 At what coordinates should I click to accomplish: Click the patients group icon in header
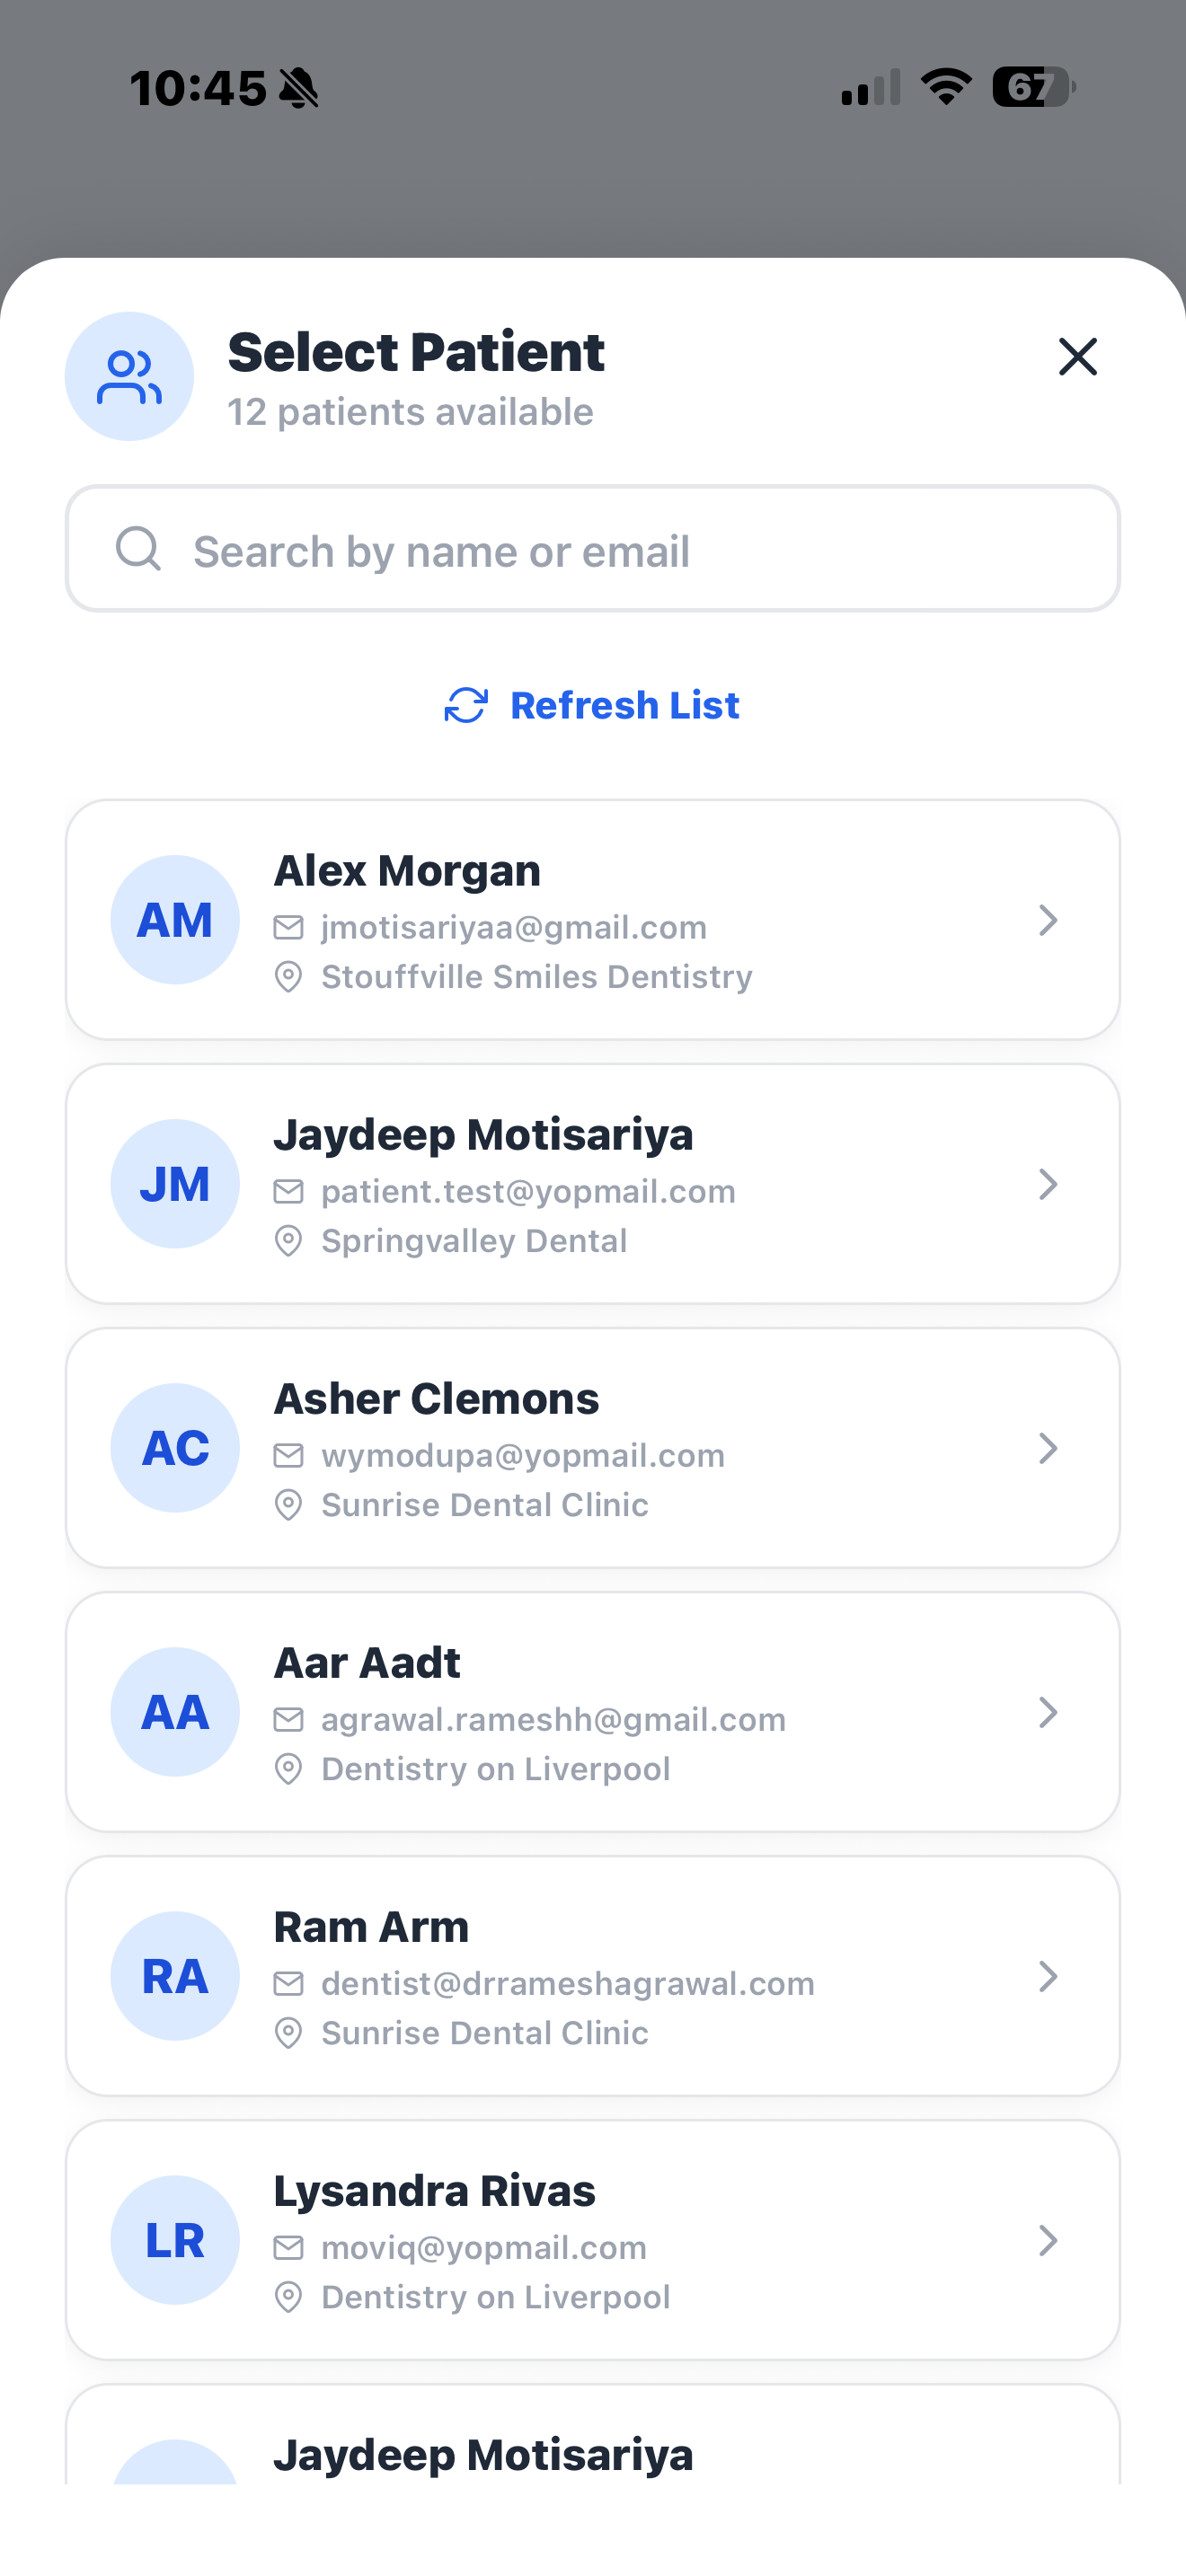[x=129, y=377]
